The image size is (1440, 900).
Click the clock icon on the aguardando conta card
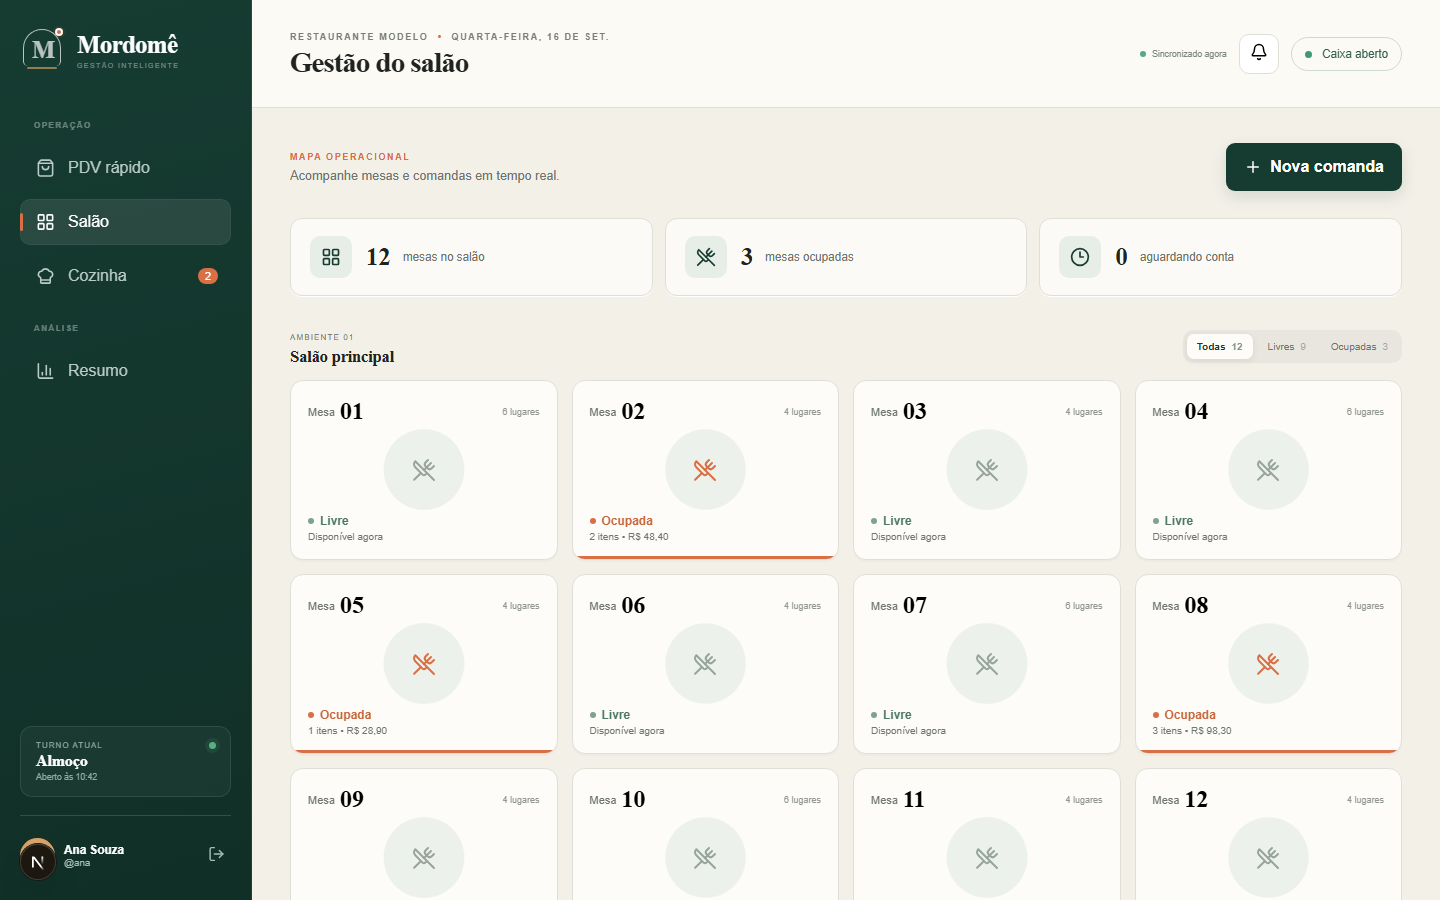1080,257
